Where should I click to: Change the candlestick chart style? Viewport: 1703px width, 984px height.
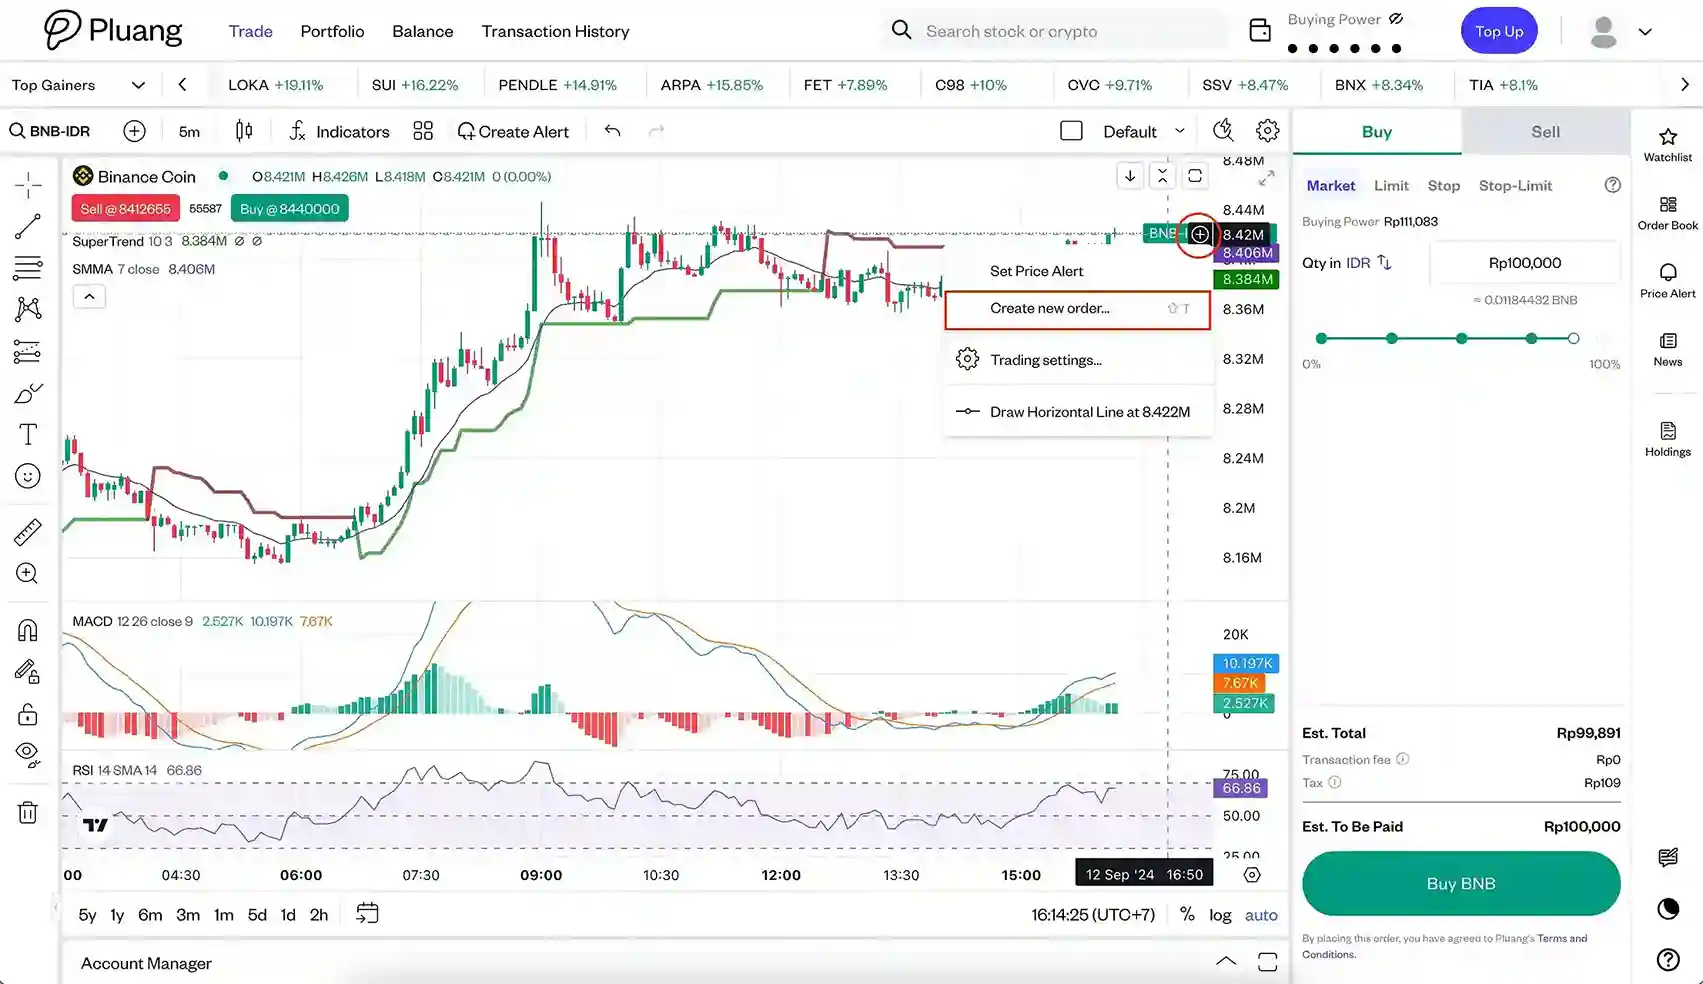coord(244,131)
